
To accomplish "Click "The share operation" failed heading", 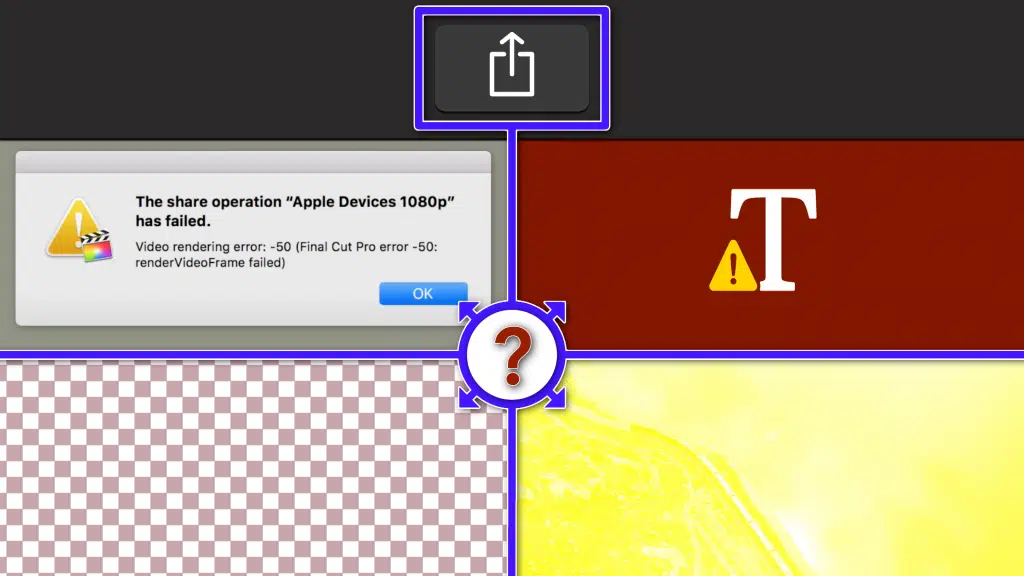I will (x=295, y=211).
